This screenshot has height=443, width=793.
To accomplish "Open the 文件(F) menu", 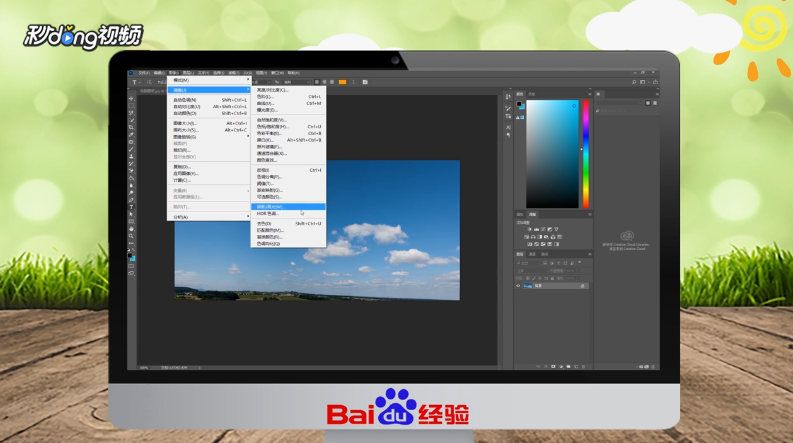I will pos(144,73).
